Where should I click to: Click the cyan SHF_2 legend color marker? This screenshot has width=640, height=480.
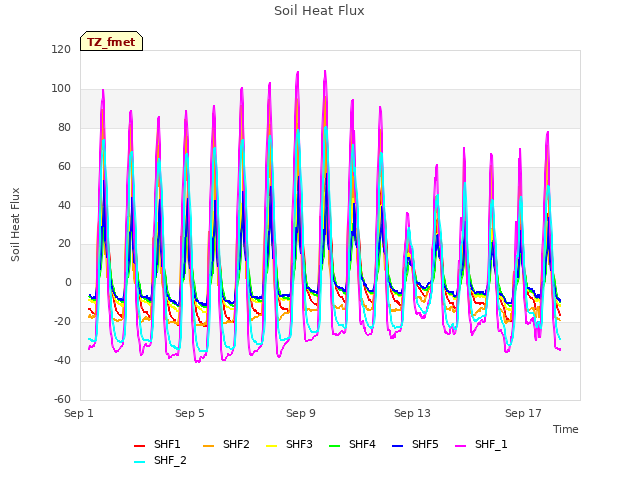click(140, 462)
